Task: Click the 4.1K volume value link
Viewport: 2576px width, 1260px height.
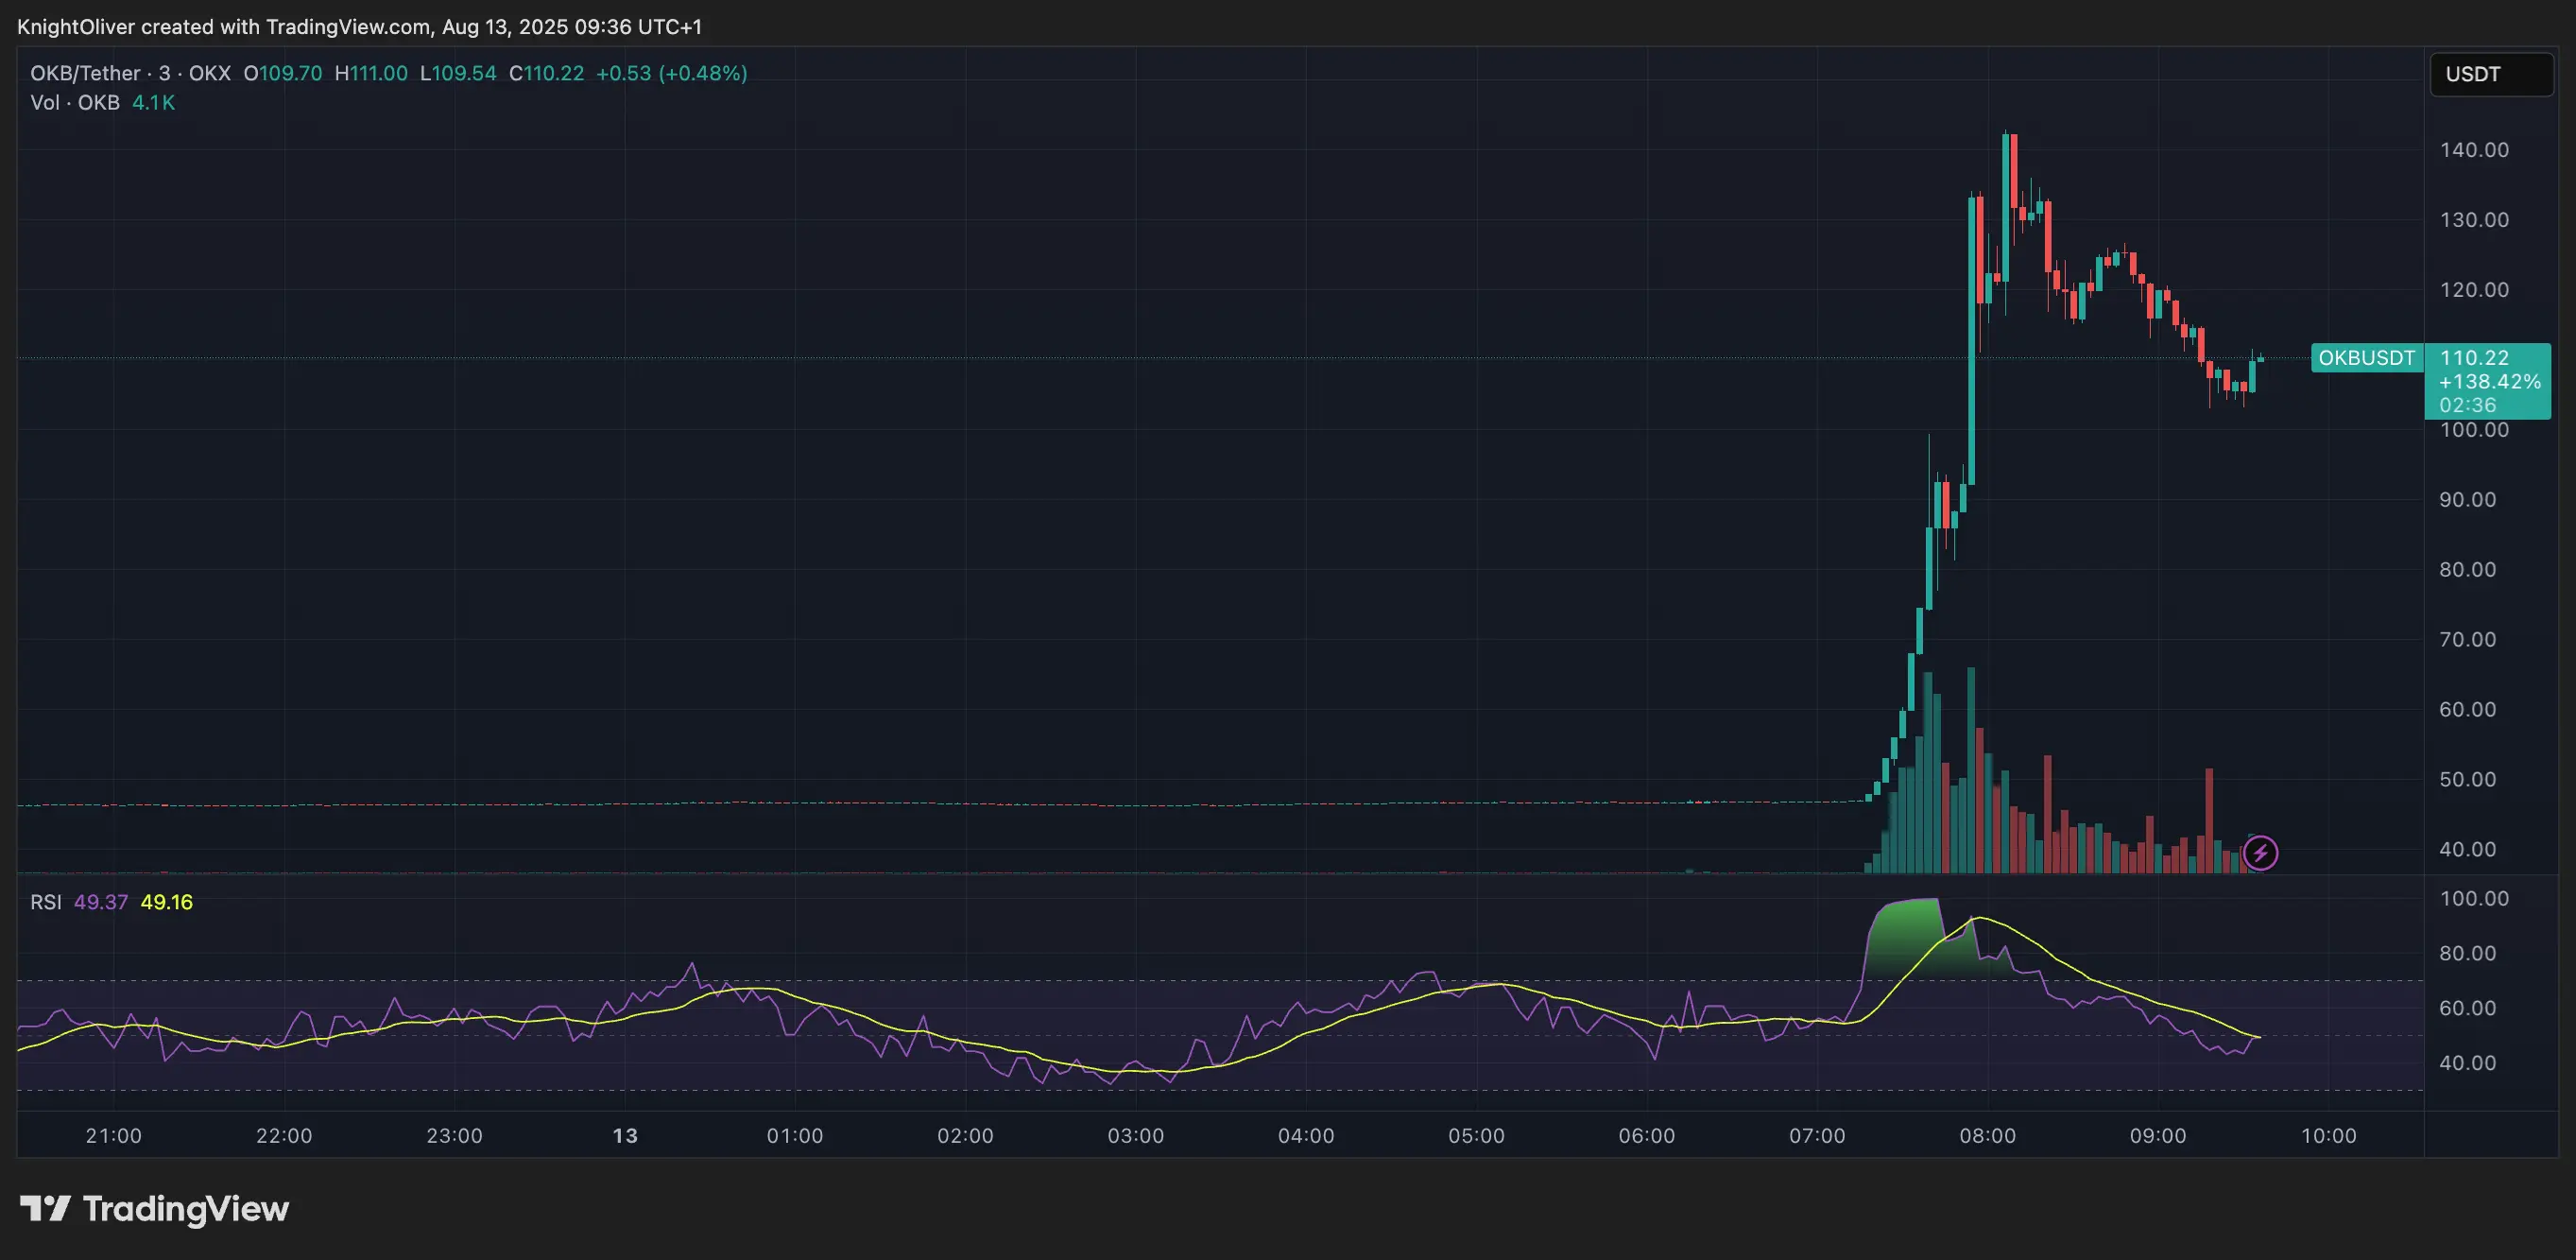Action: (x=152, y=102)
